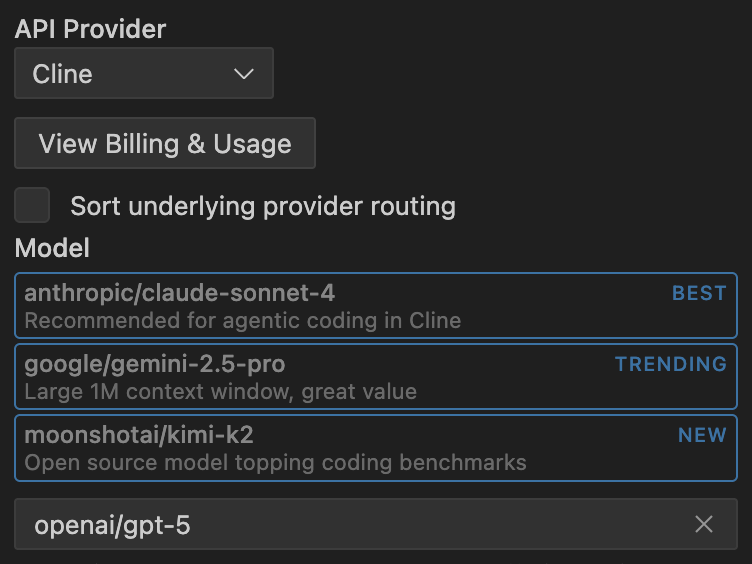
Task: Open the API Provider dropdown showing Cline
Action: tap(143, 74)
